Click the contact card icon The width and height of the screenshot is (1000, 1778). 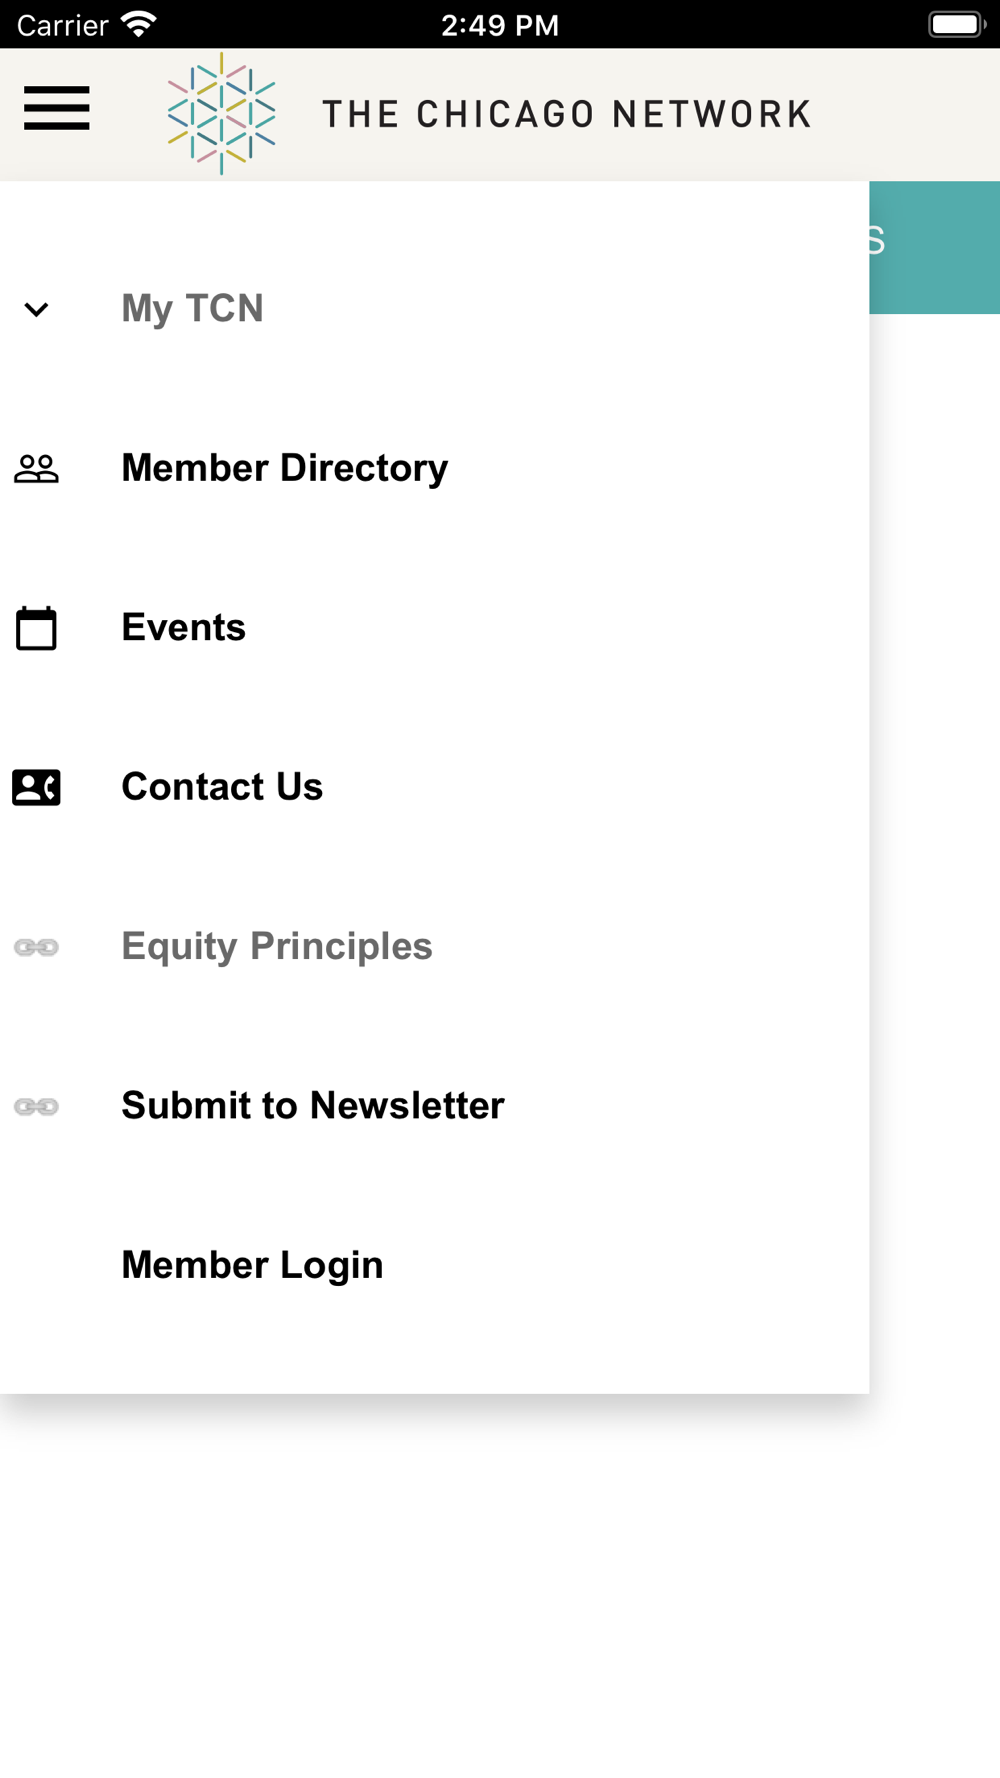37,787
